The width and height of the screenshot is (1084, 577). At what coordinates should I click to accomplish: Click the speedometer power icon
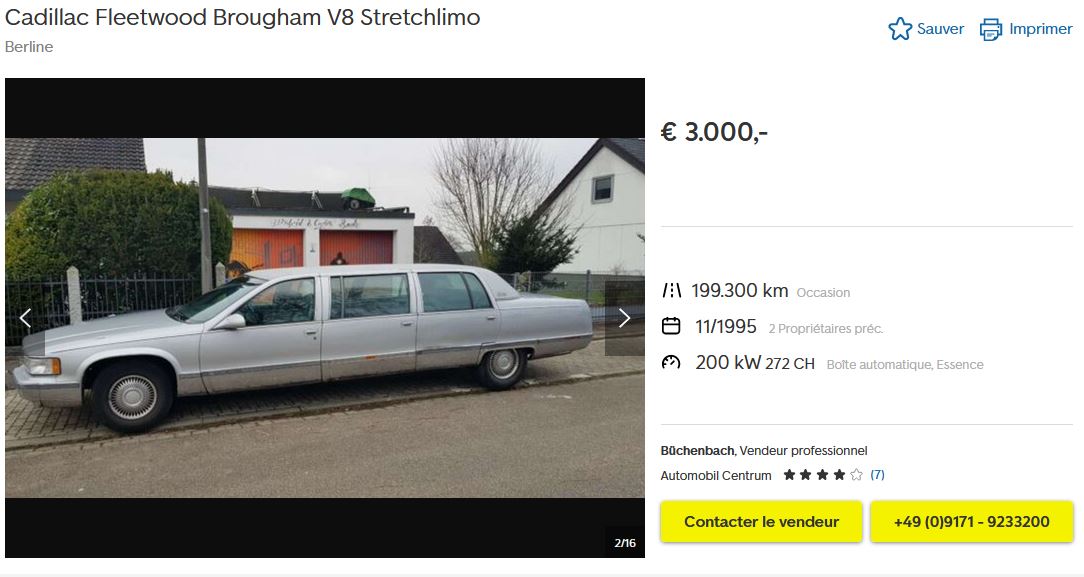point(671,363)
